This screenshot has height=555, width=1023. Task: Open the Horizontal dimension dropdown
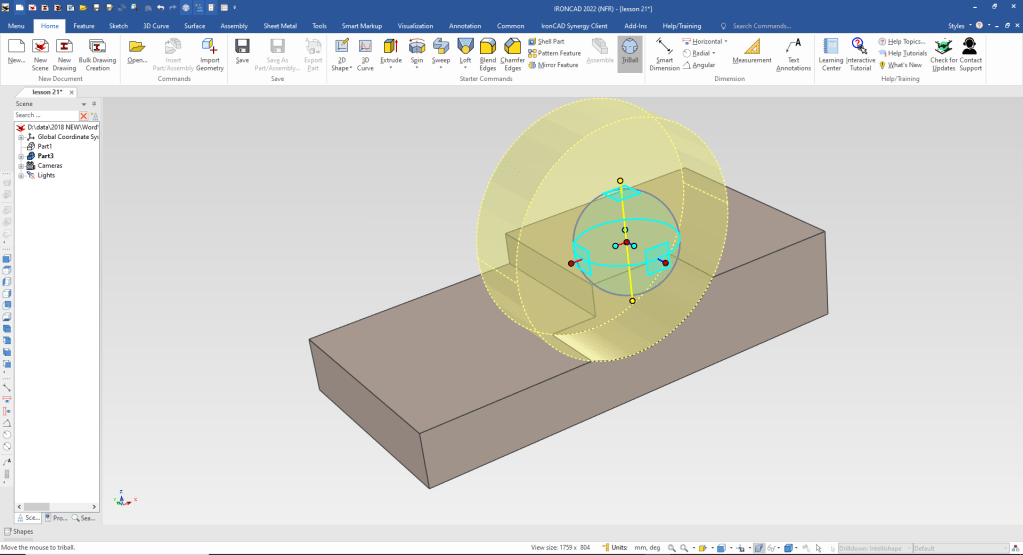tap(726, 42)
